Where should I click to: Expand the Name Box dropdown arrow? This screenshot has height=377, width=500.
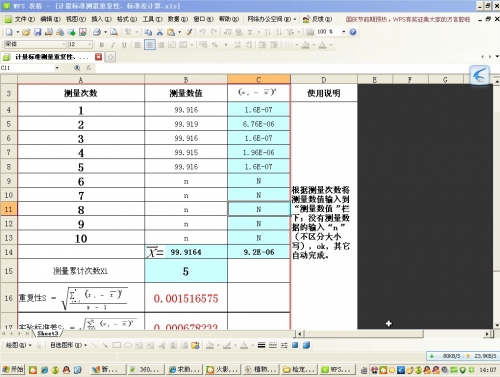tap(57, 68)
